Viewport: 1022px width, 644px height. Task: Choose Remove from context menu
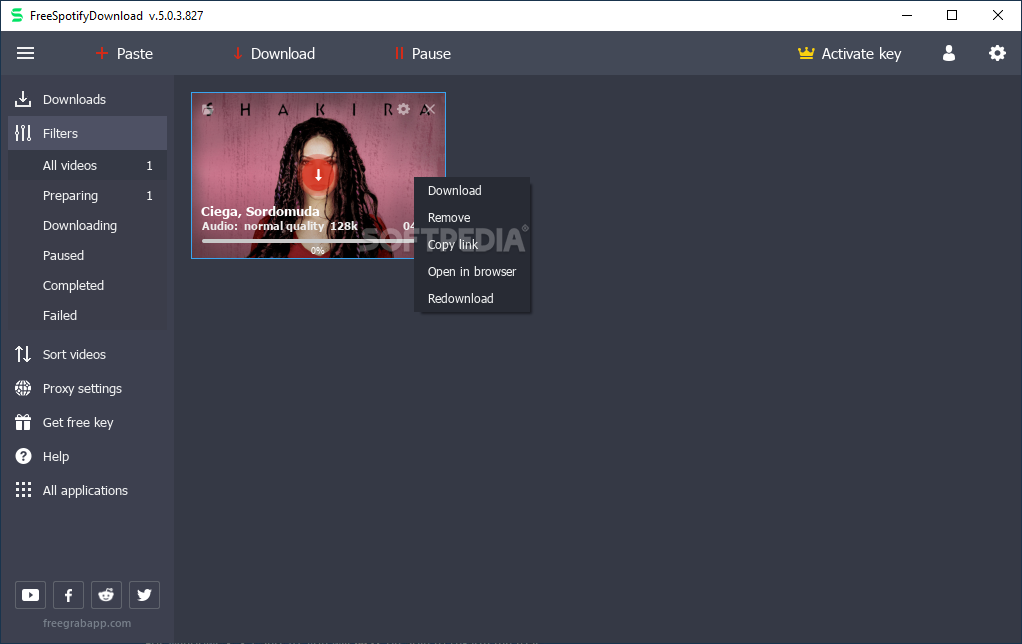[473, 218]
